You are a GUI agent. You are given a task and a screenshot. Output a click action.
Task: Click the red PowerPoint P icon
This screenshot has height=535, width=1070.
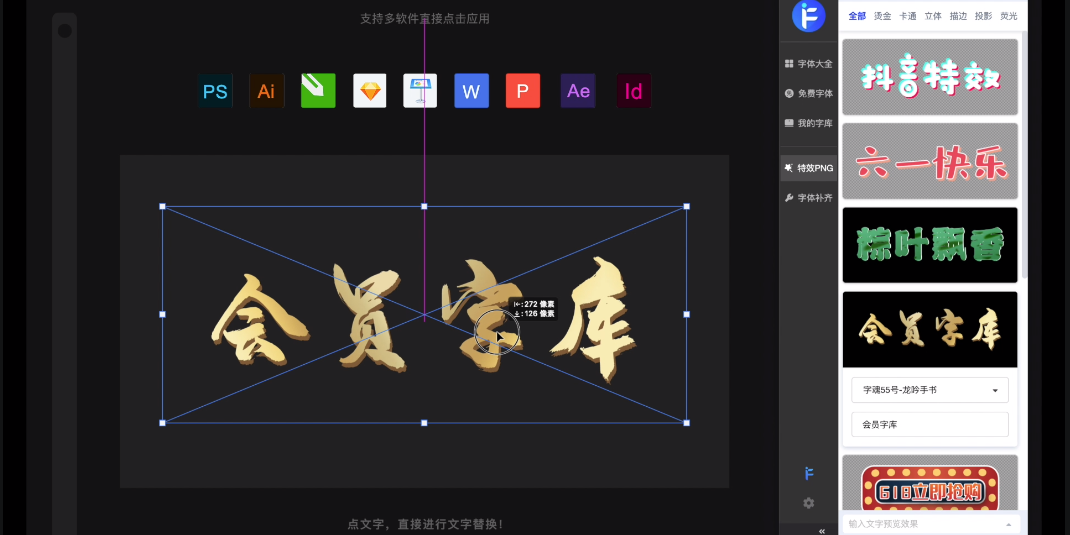(523, 91)
